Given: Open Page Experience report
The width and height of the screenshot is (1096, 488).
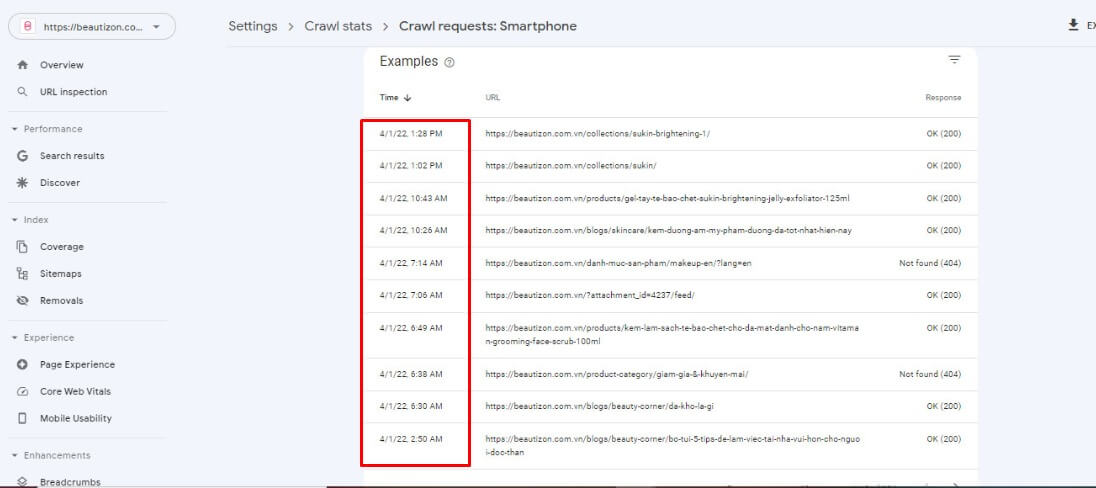Looking at the screenshot, I should pyautogui.click(x=77, y=364).
